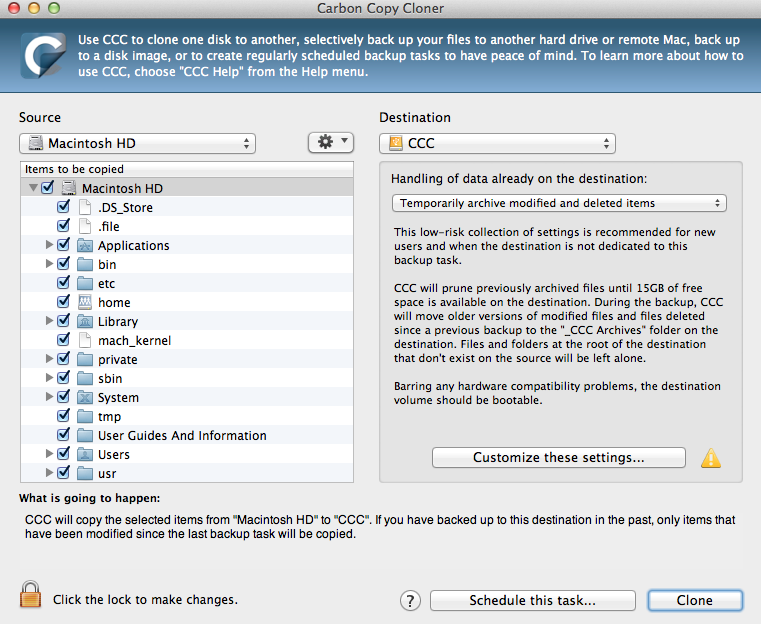This screenshot has width=761, height=624.
Task: Click the Users folder icon
Action: [x=85, y=454]
